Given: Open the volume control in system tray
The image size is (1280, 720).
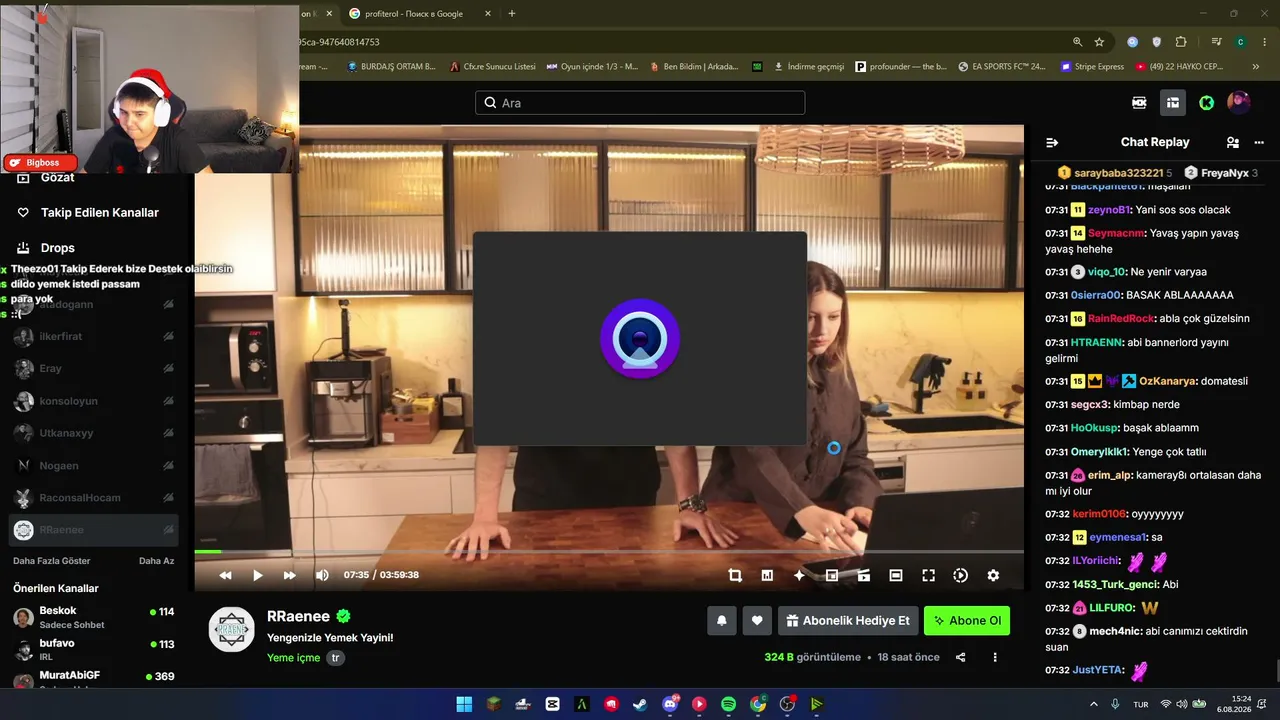Looking at the screenshot, I should [x=1181, y=704].
